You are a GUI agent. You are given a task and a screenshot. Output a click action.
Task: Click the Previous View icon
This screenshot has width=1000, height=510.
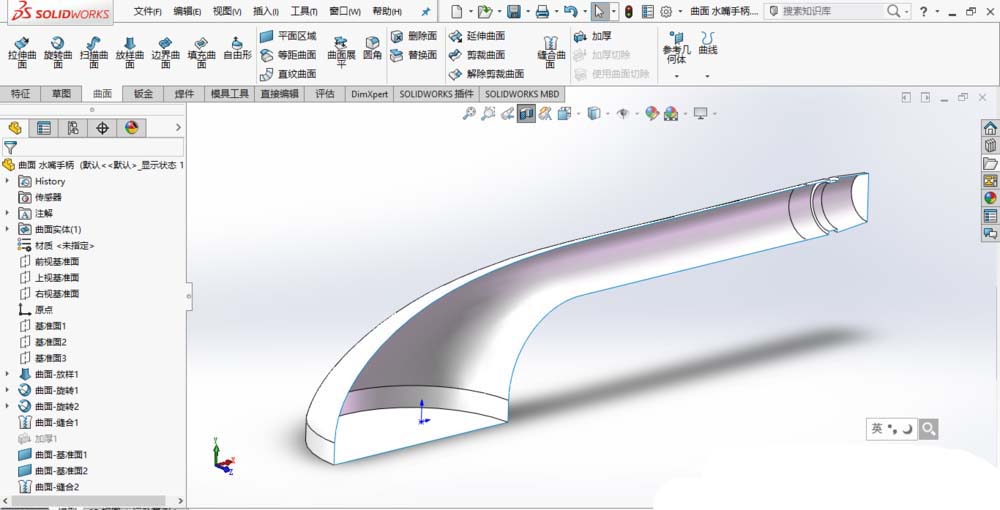[507, 113]
